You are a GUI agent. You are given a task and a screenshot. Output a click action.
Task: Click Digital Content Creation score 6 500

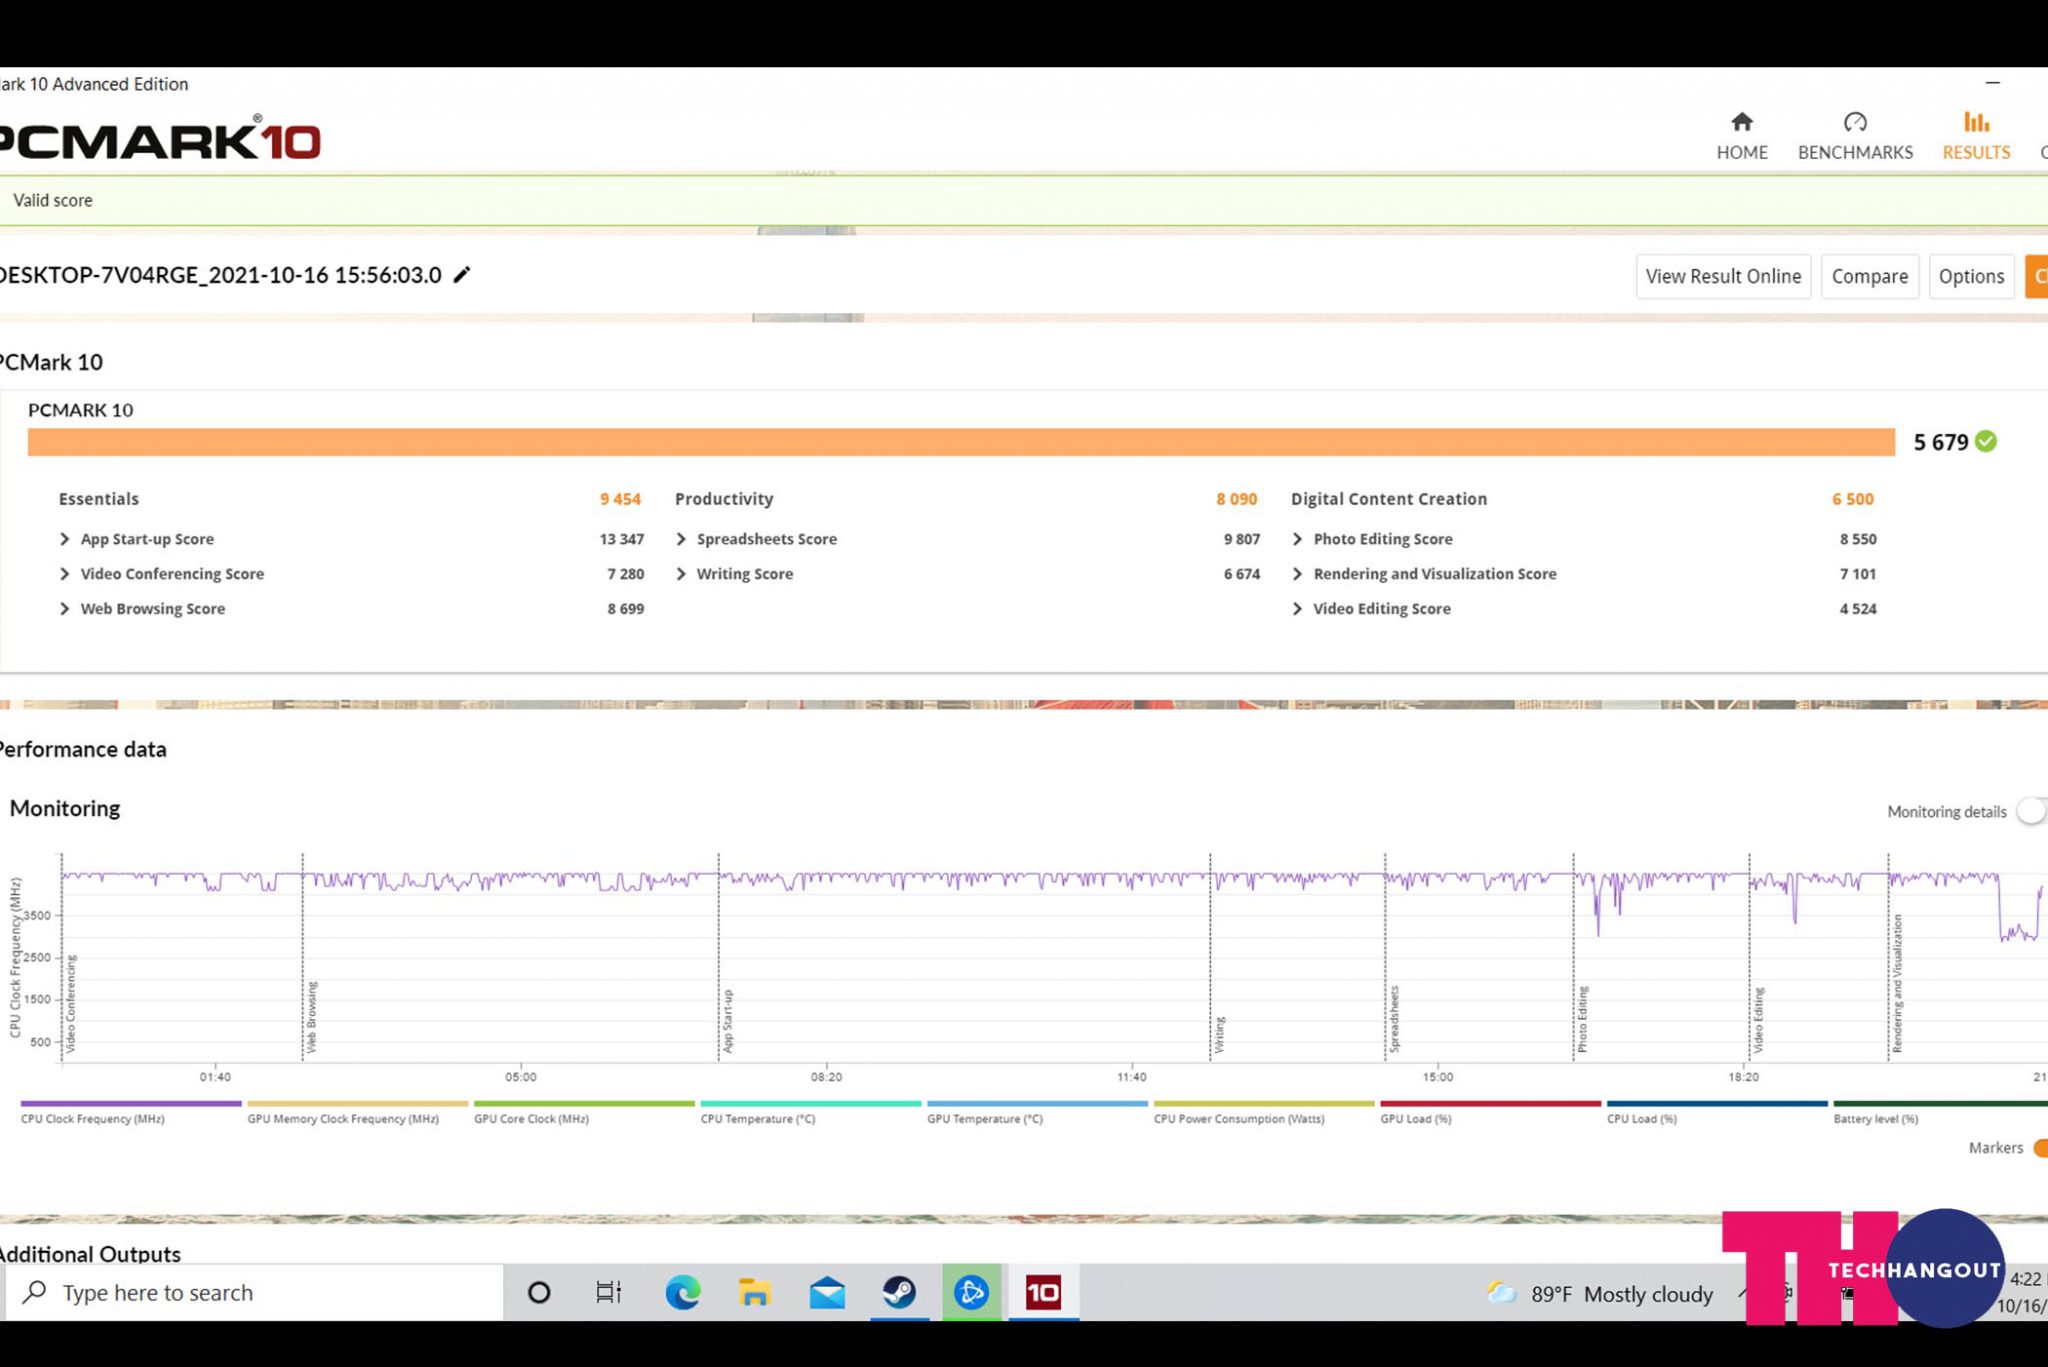[x=1852, y=499]
